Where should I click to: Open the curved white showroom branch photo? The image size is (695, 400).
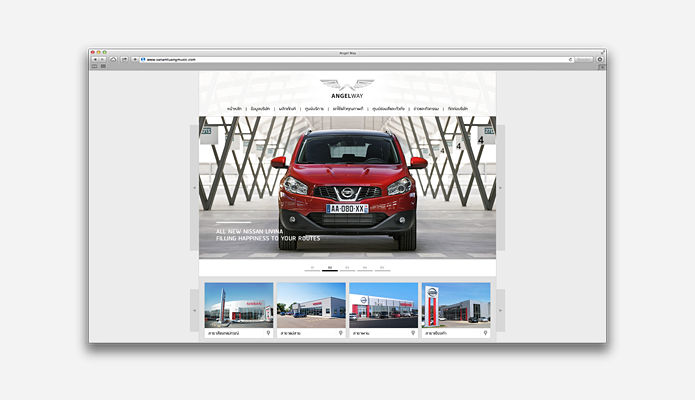tap(239, 305)
